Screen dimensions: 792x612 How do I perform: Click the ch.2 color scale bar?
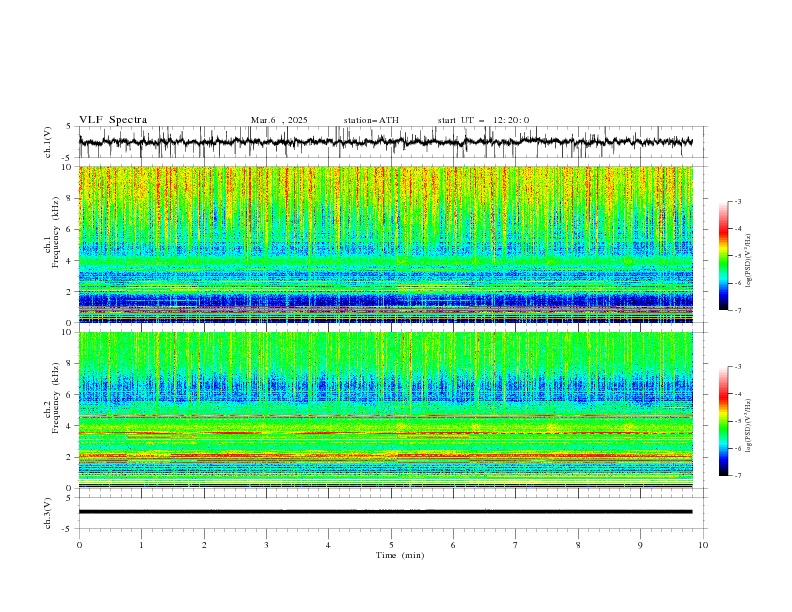pyautogui.click(x=724, y=421)
